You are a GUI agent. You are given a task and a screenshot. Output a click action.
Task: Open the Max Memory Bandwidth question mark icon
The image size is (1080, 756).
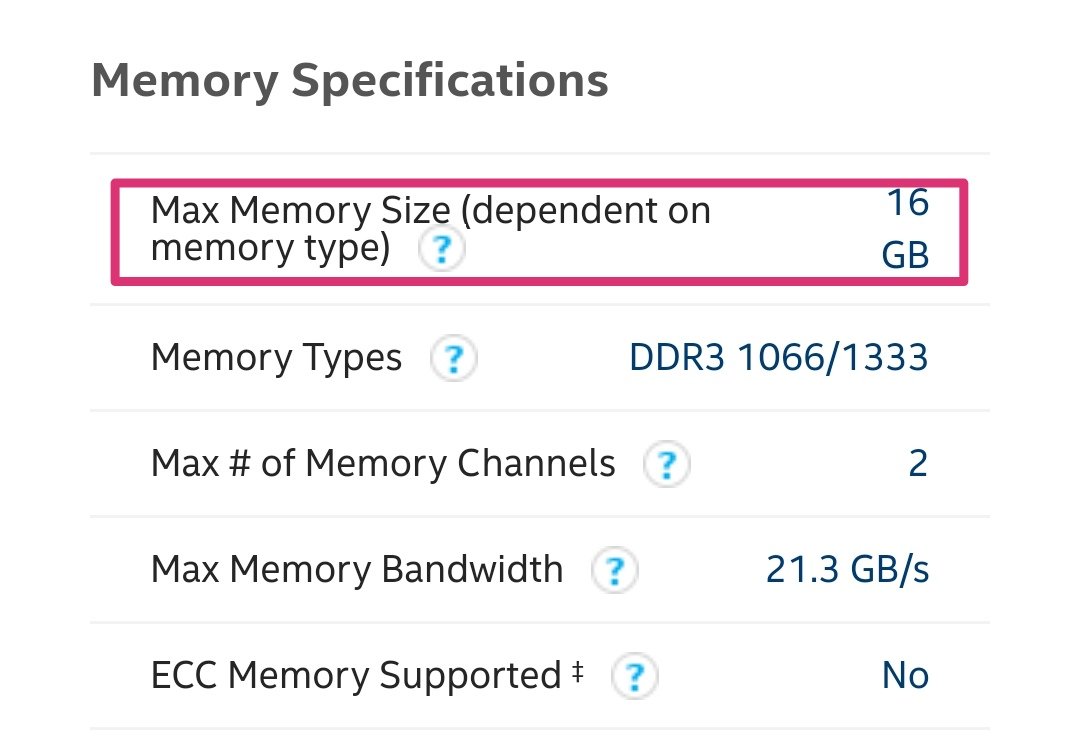point(615,570)
